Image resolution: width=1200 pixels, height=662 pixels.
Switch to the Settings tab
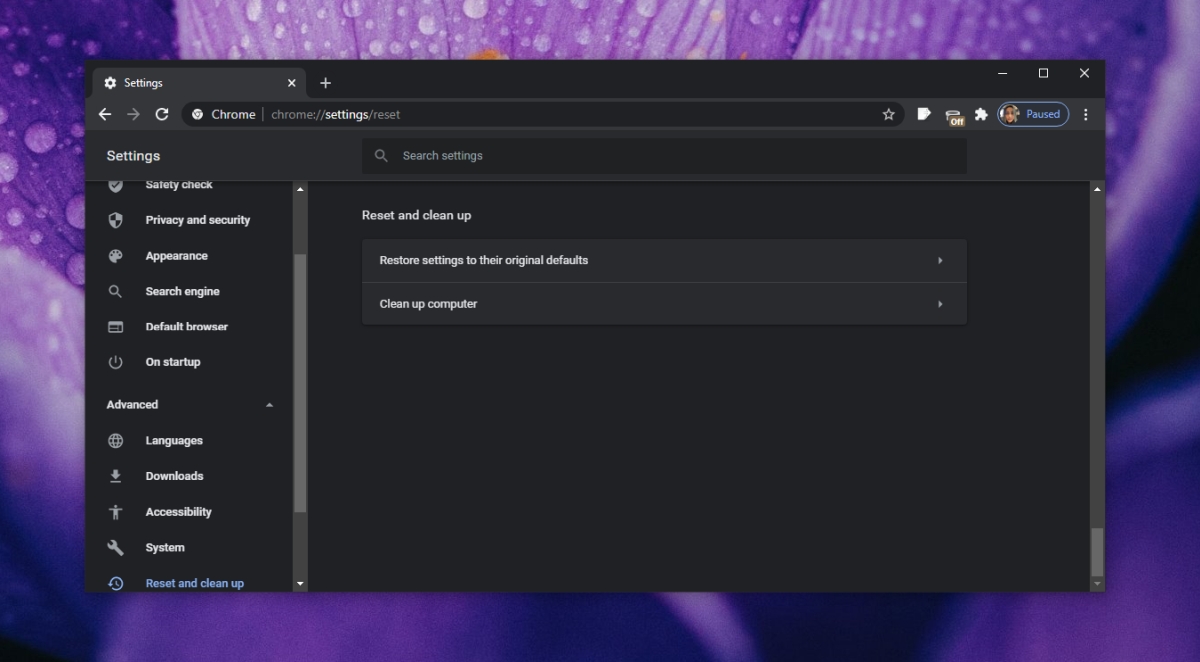point(180,83)
